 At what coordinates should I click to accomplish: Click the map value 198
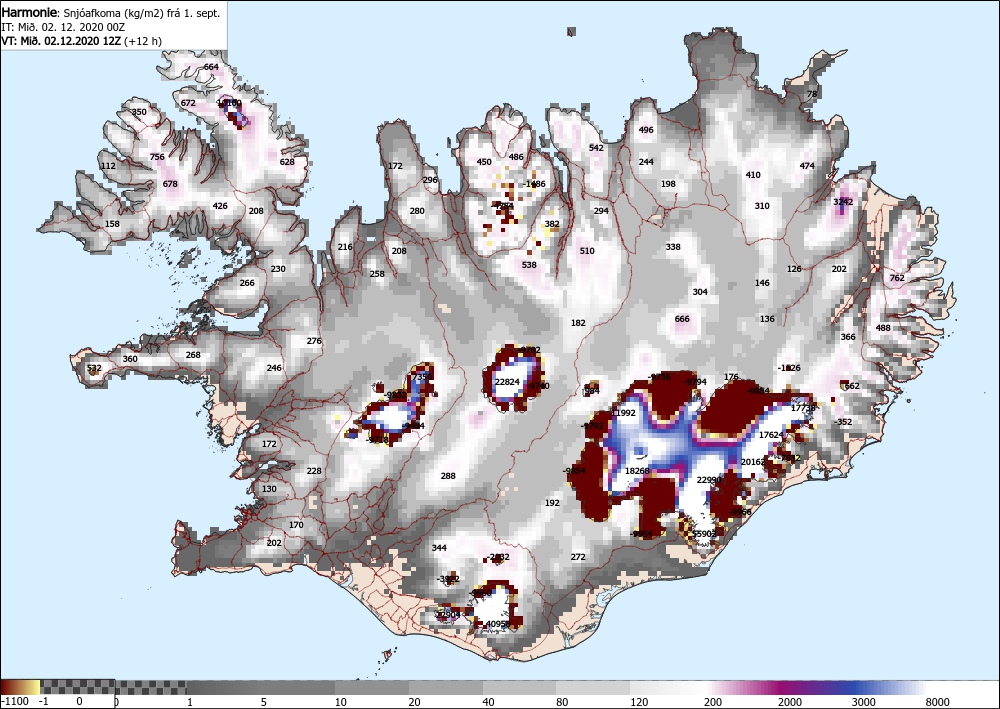(x=668, y=184)
